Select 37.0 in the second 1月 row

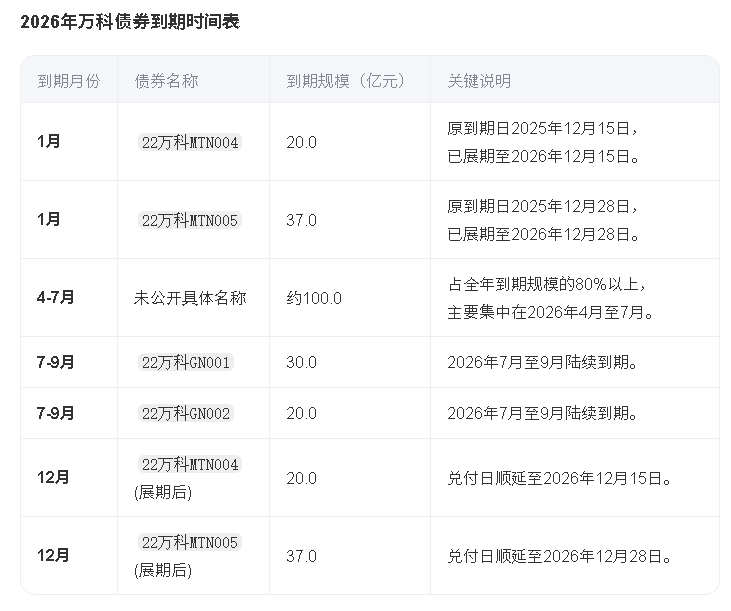(x=302, y=220)
